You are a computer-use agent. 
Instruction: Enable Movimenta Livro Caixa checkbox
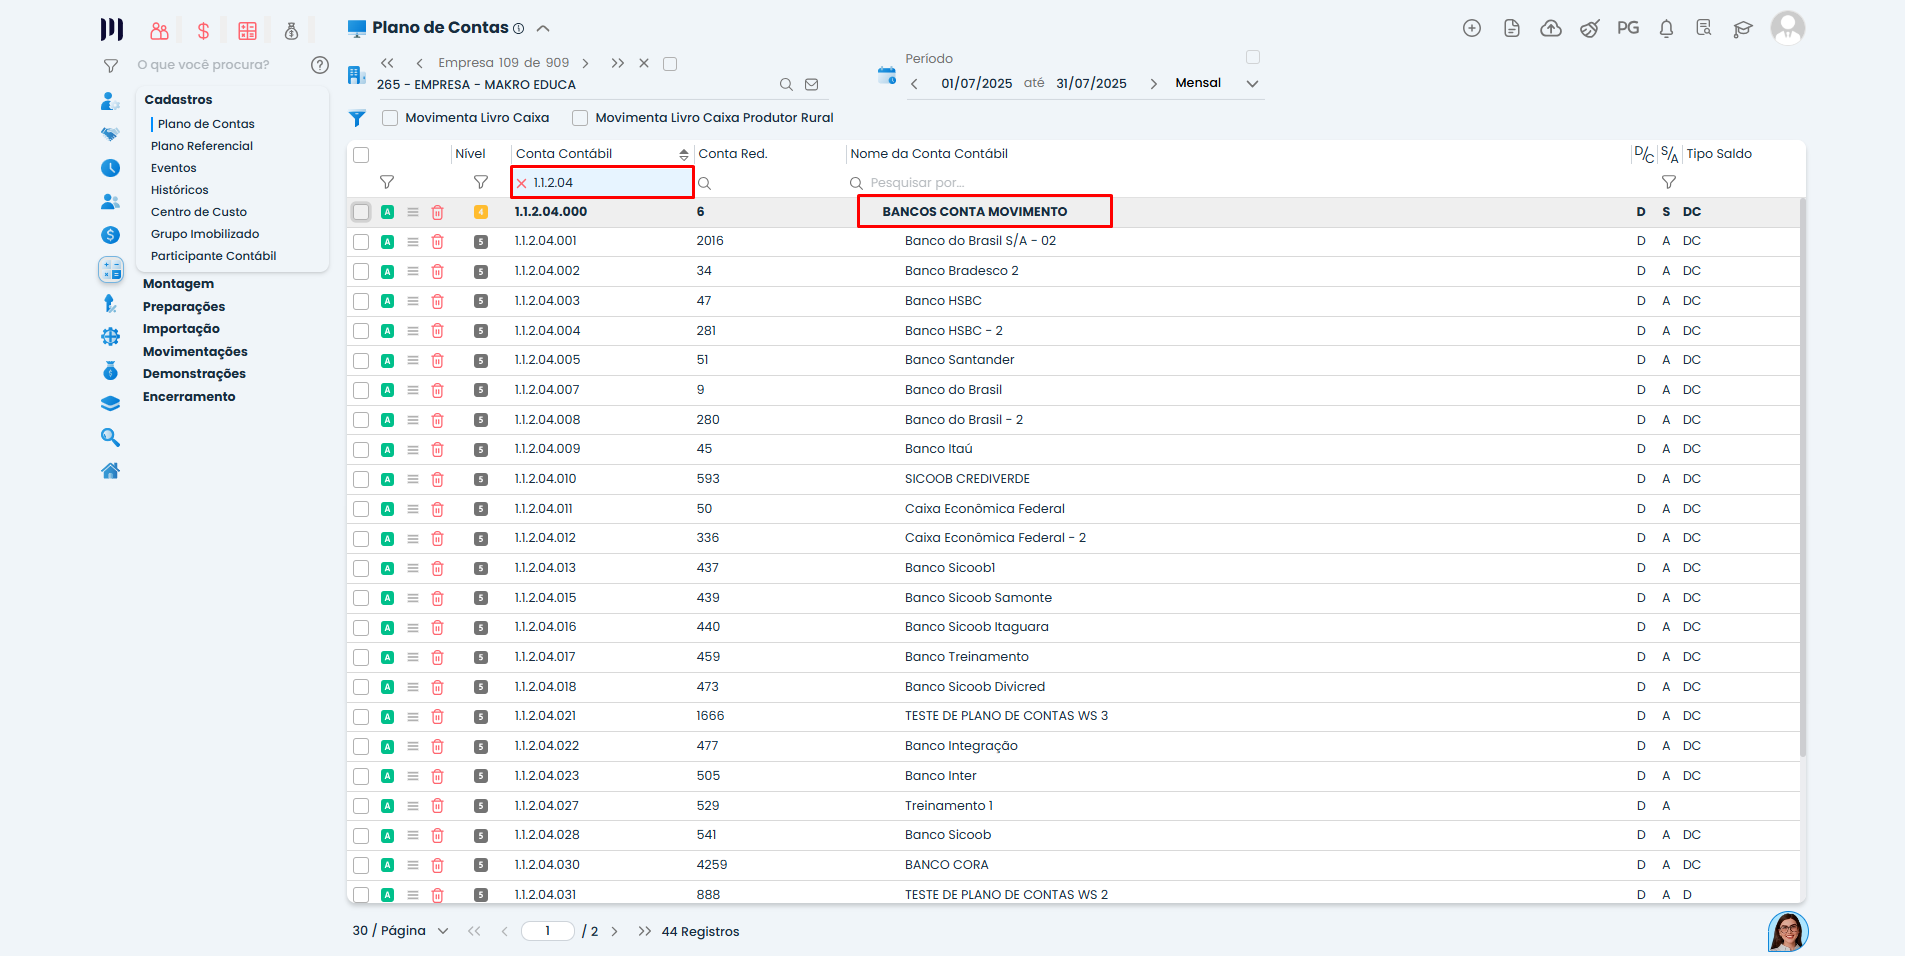tap(391, 118)
